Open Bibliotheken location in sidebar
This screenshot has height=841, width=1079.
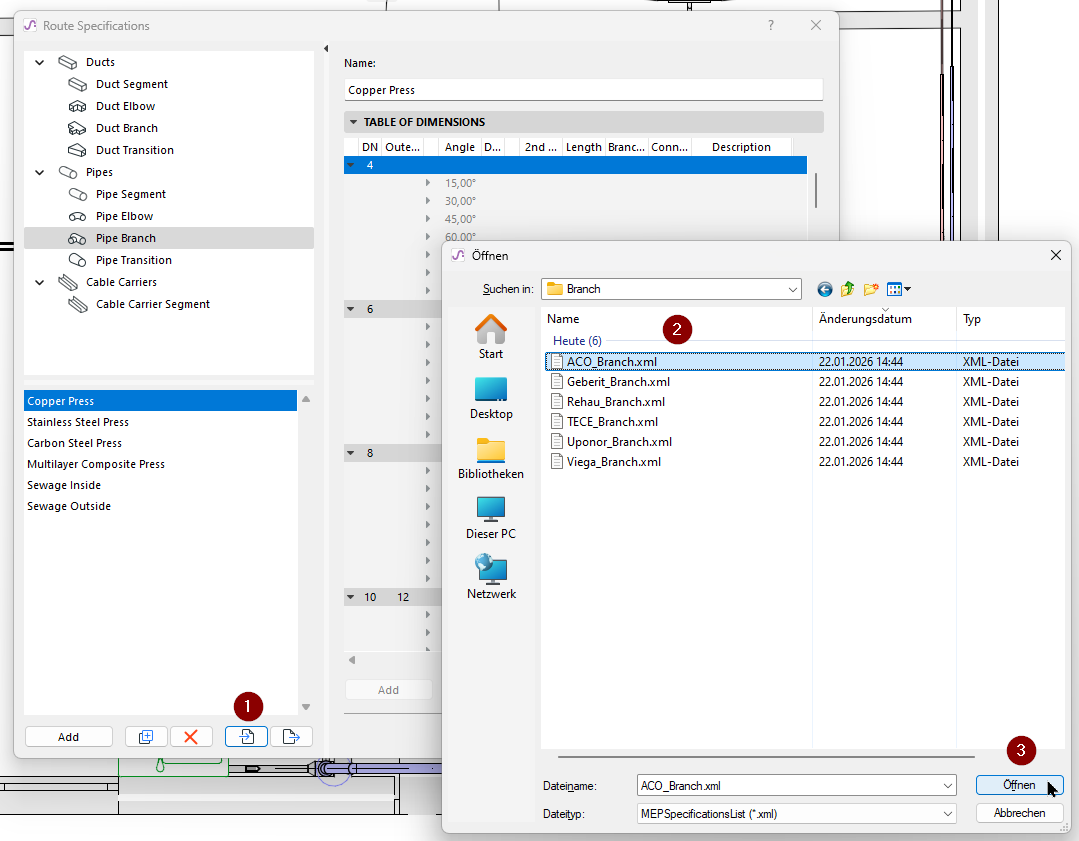tap(491, 458)
